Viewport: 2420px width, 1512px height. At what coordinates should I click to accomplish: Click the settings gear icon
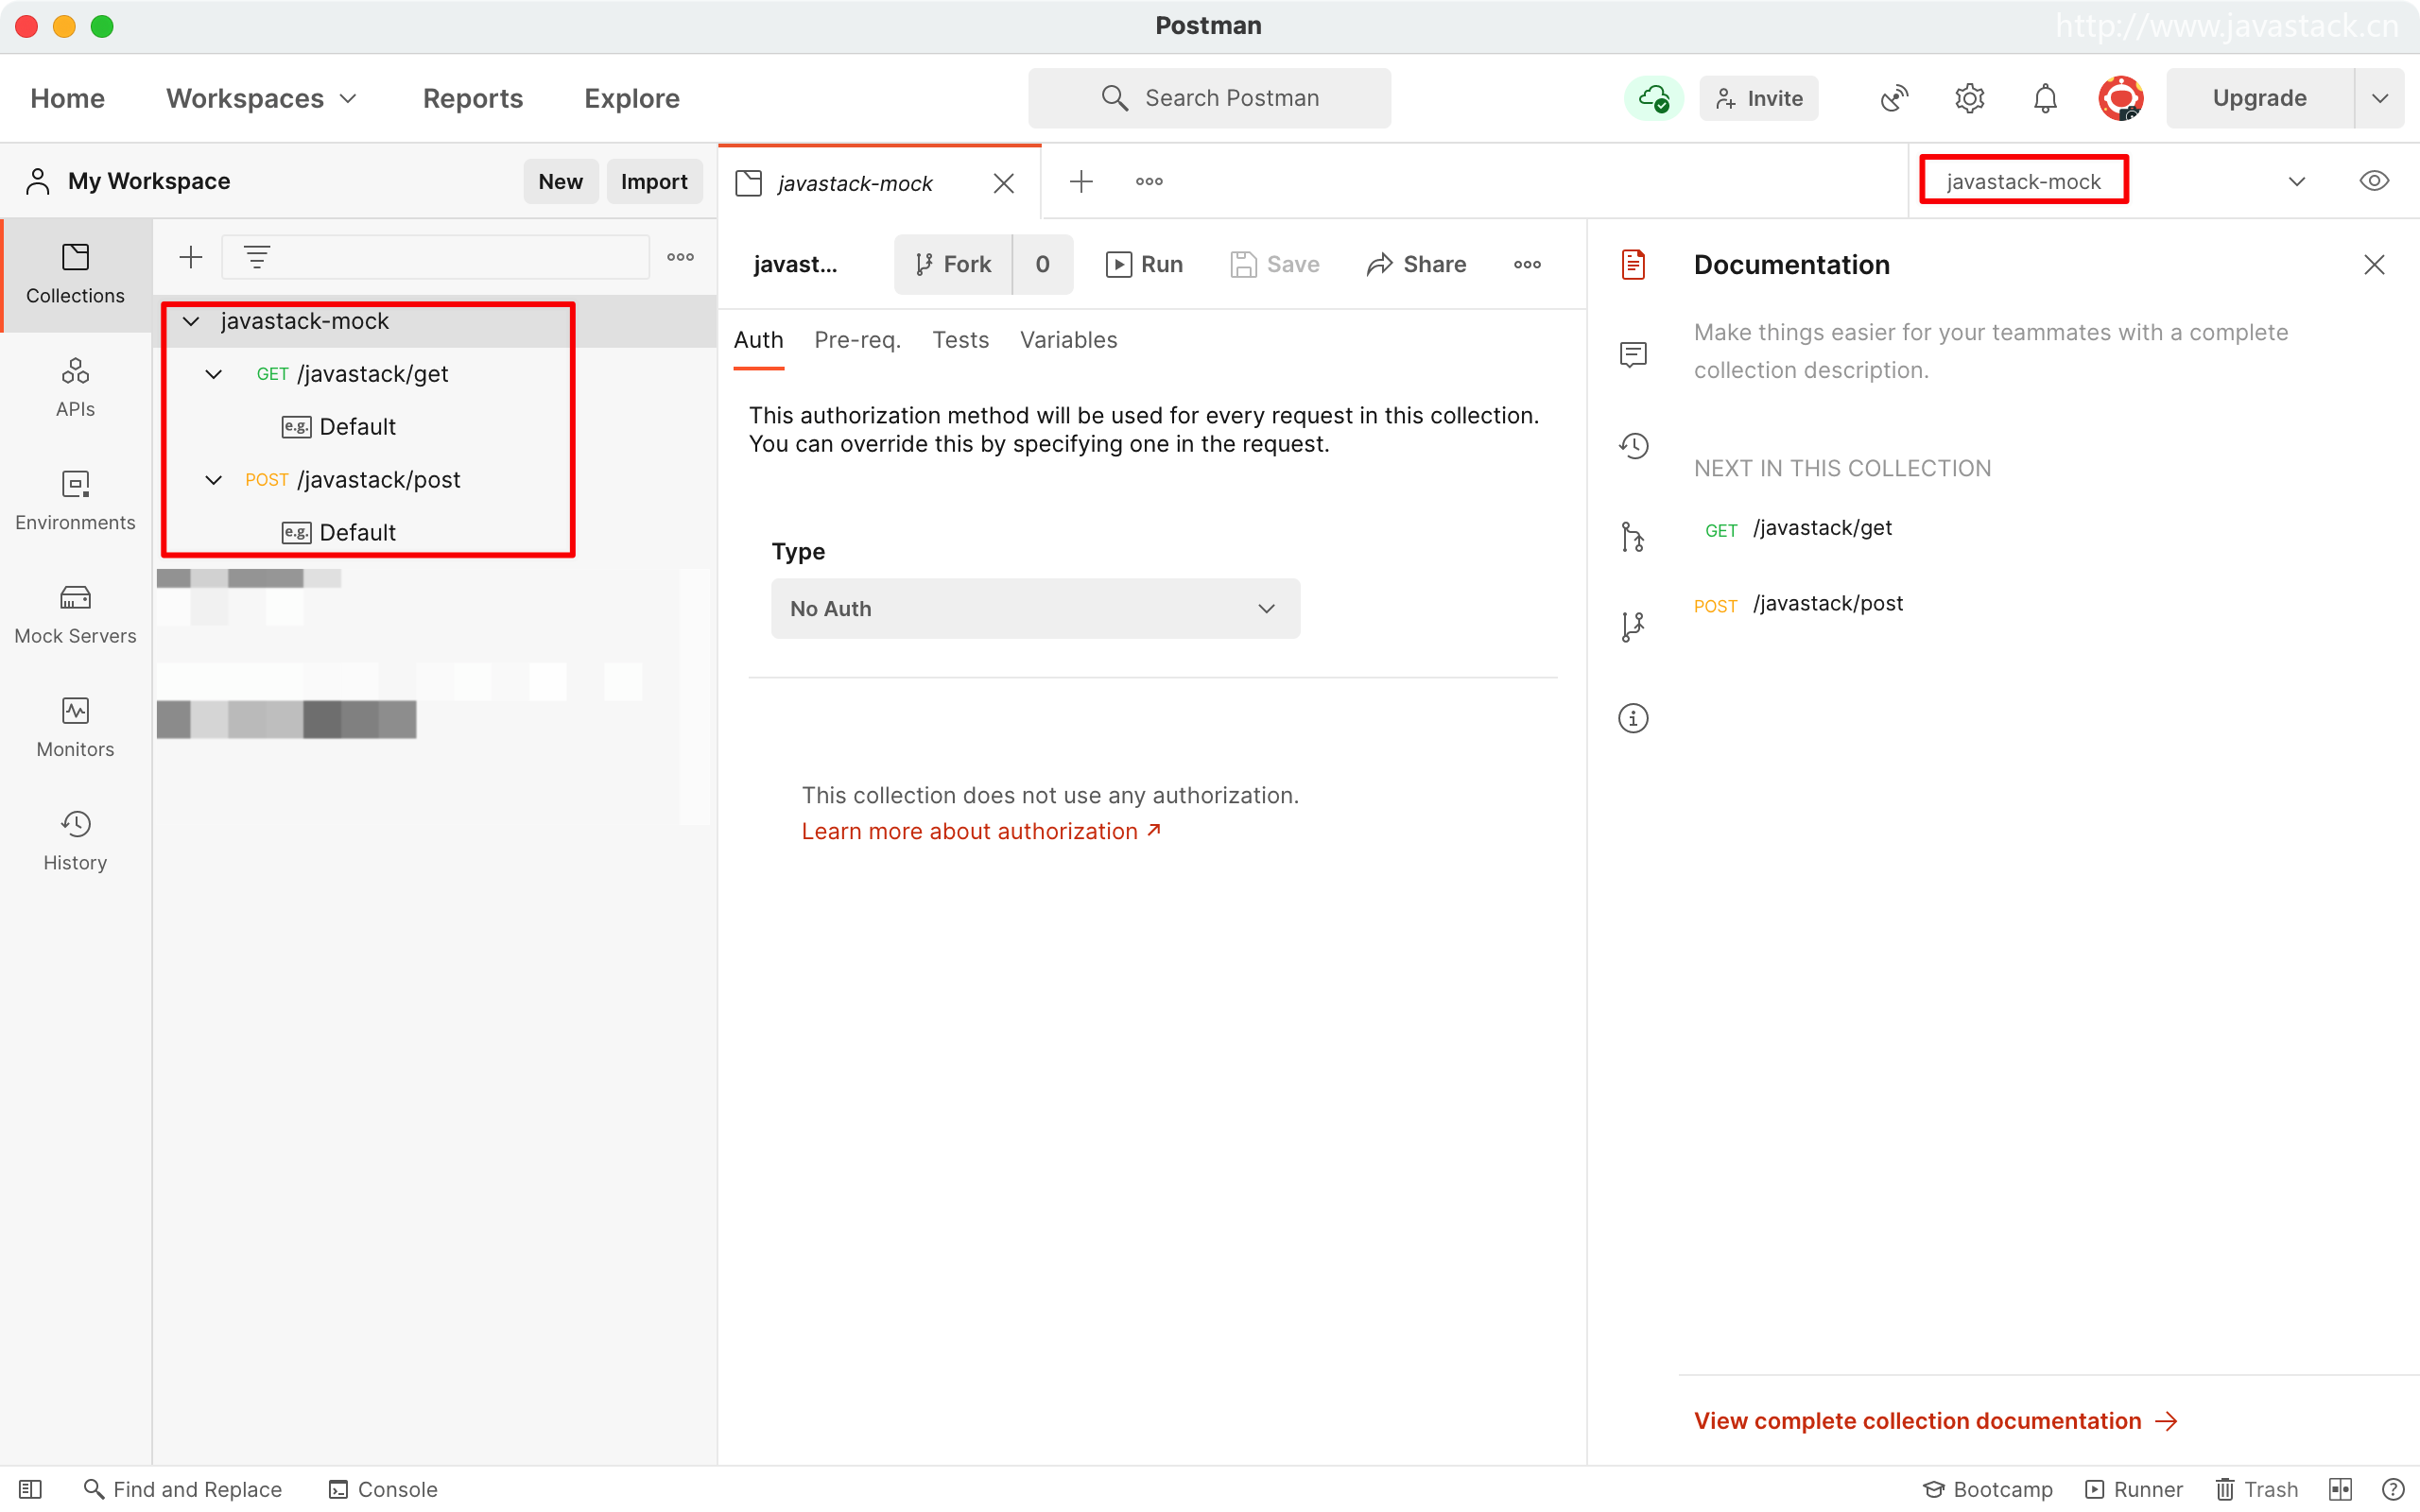(1969, 98)
